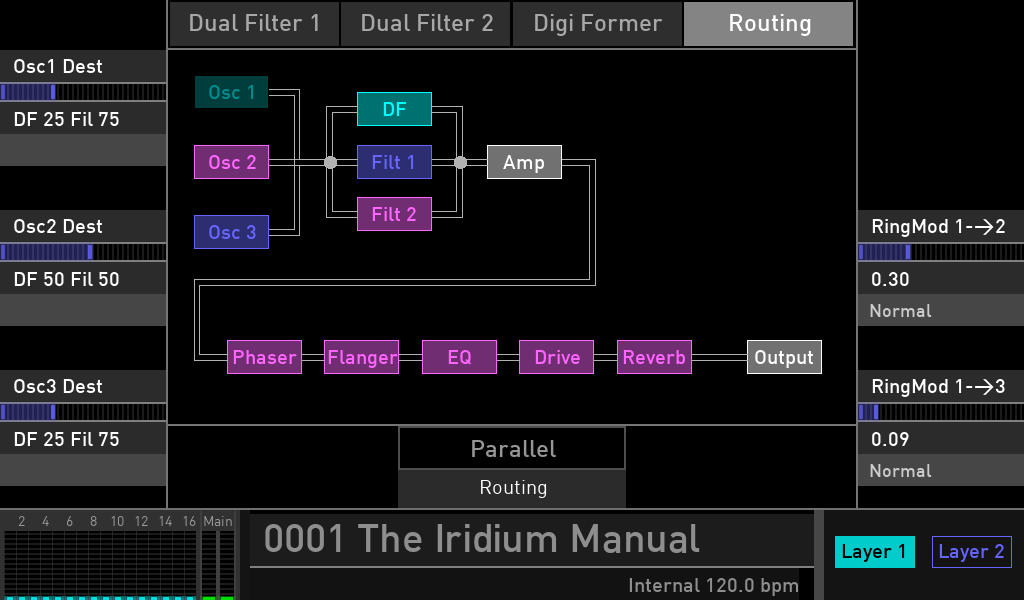1024x600 pixels.
Task: Switch to the Dual Filter 1 tab
Action: 254,24
